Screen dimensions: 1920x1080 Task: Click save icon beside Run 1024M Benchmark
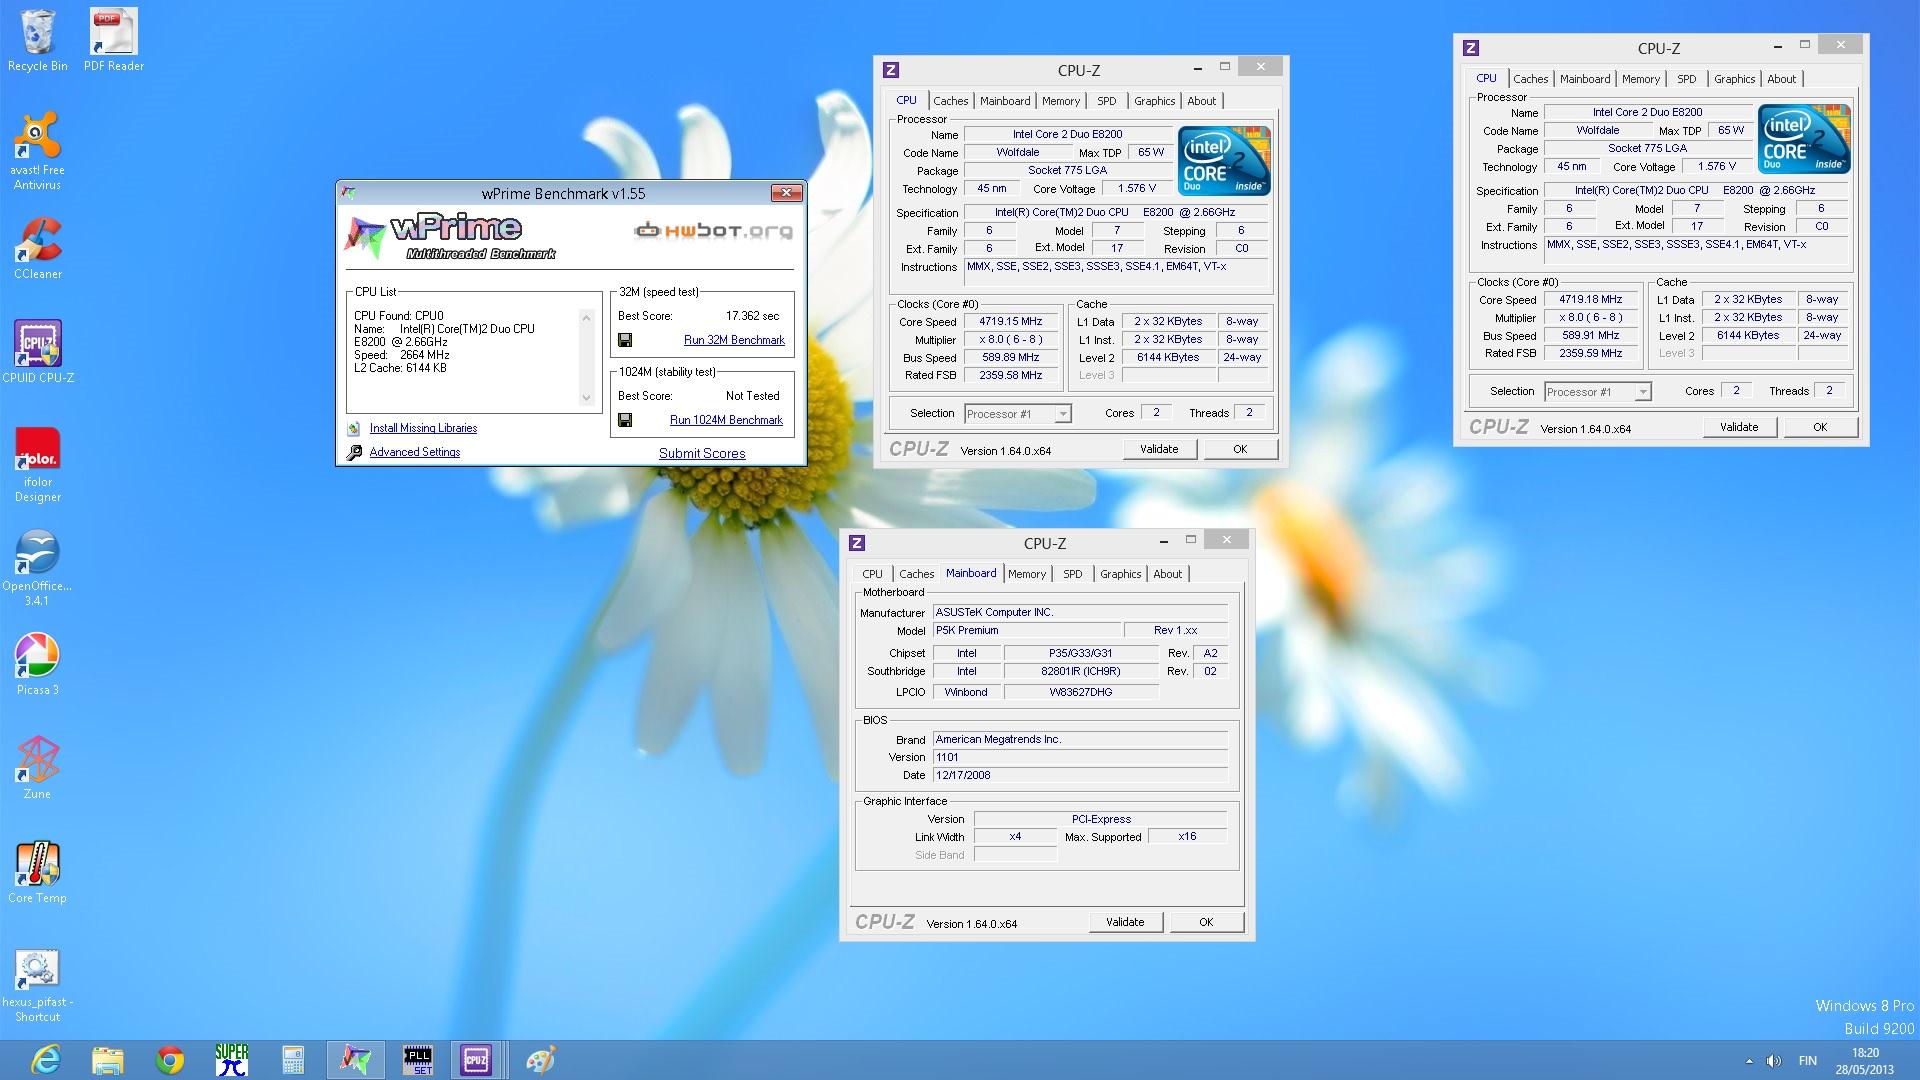625,420
